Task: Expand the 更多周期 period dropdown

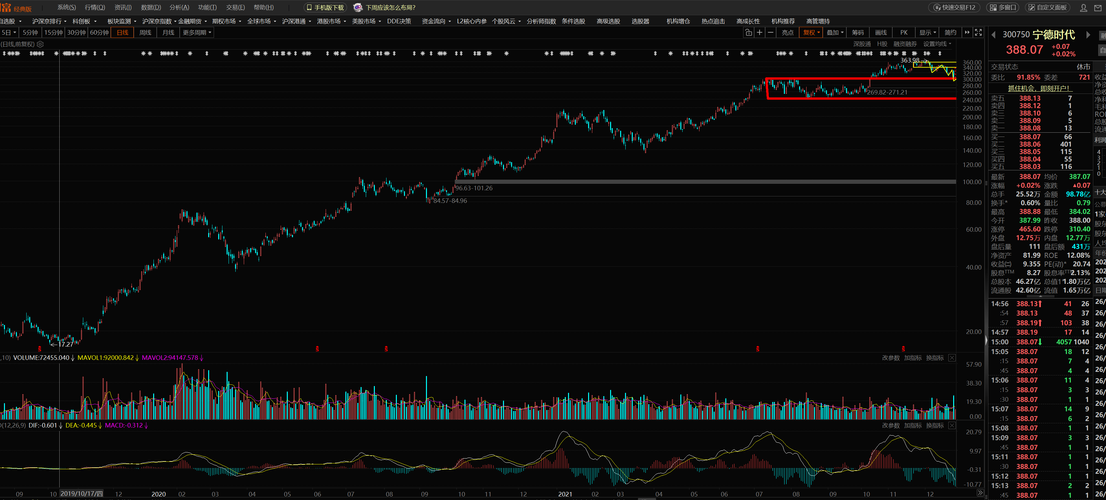Action: point(198,32)
